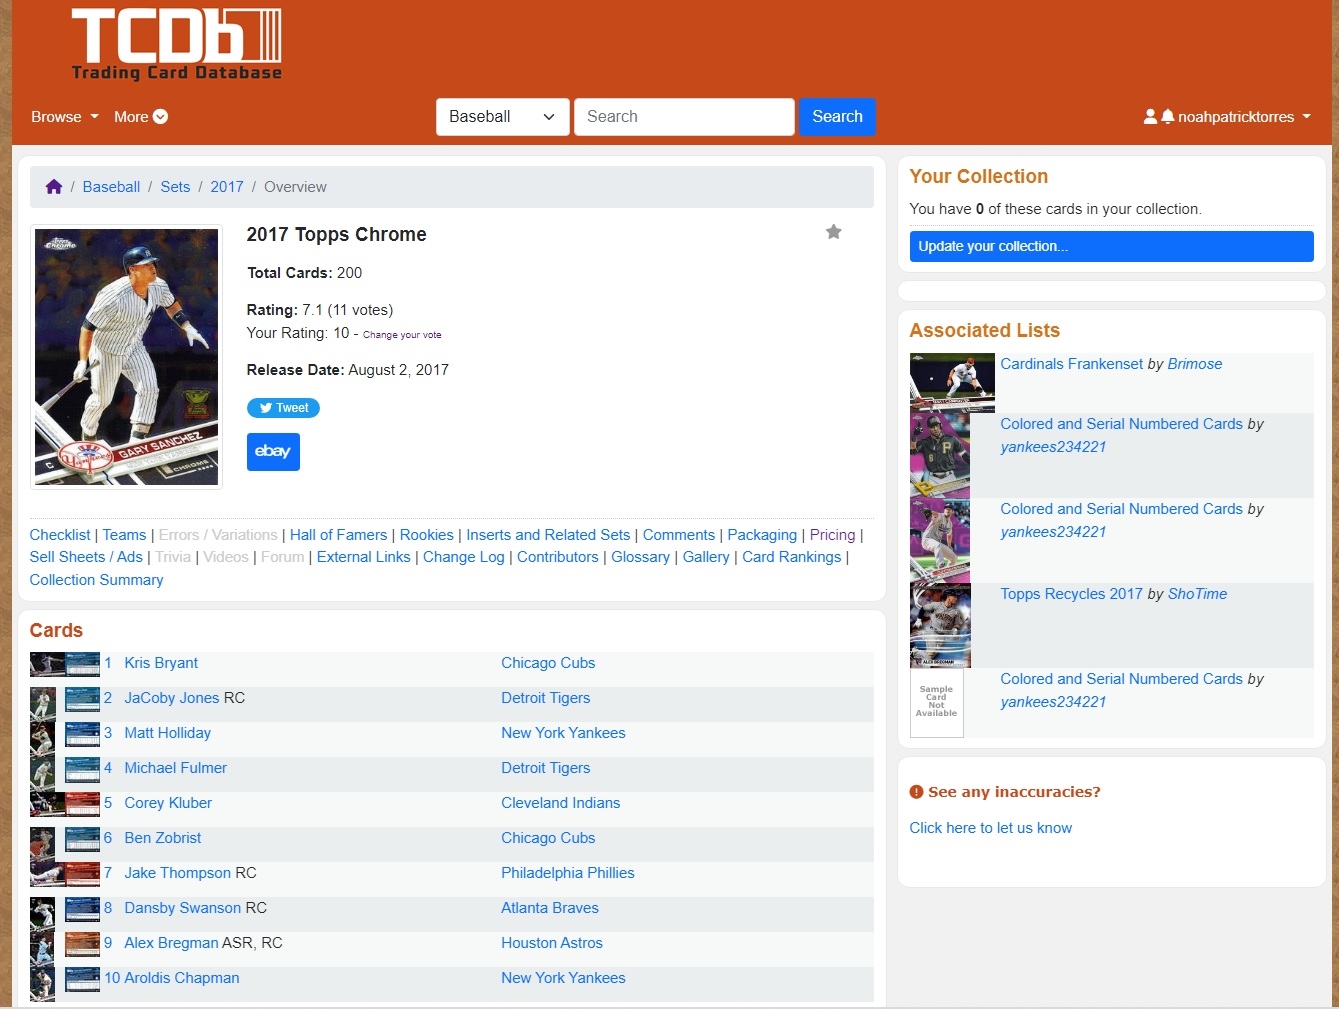Click JaCoby Jones front thumbnail
The image size is (1339, 1009).
[x=42, y=704]
